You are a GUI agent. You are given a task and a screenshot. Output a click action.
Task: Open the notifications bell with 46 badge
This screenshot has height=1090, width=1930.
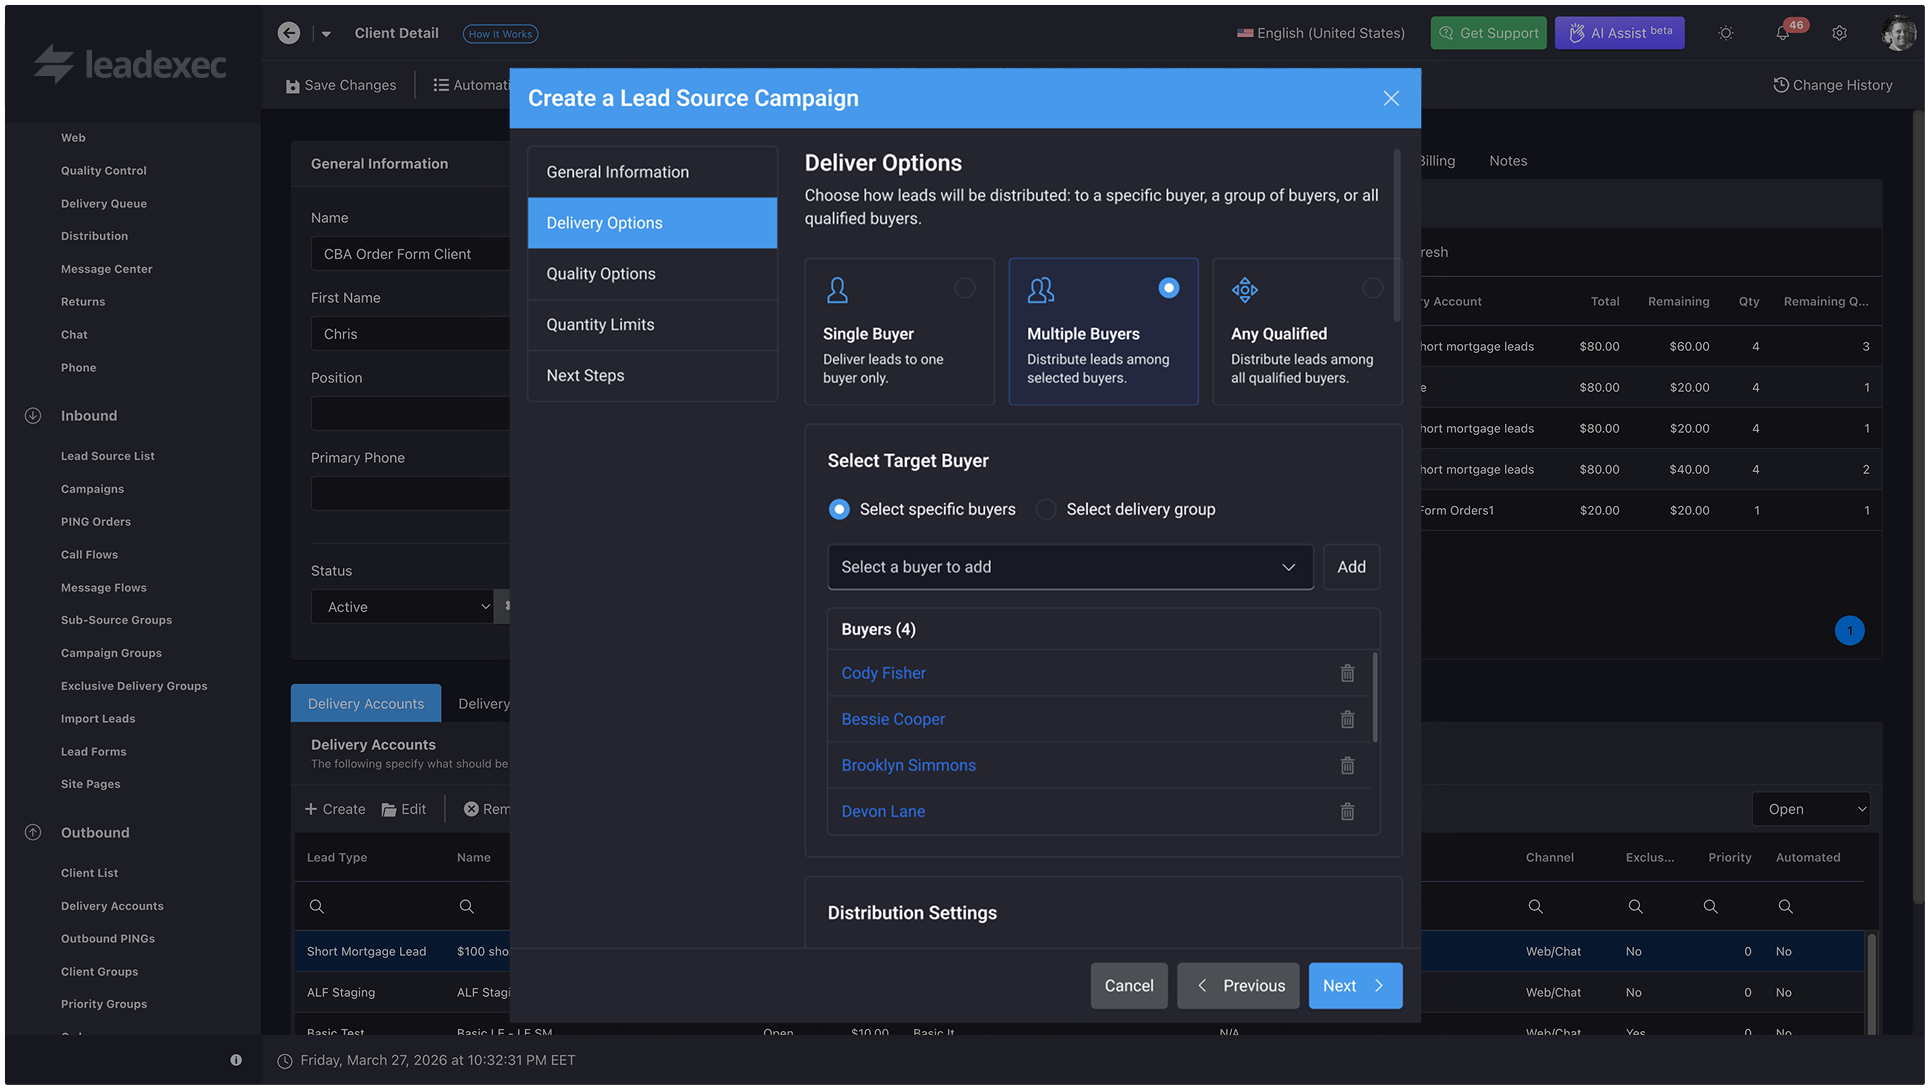(x=1783, y=33)
